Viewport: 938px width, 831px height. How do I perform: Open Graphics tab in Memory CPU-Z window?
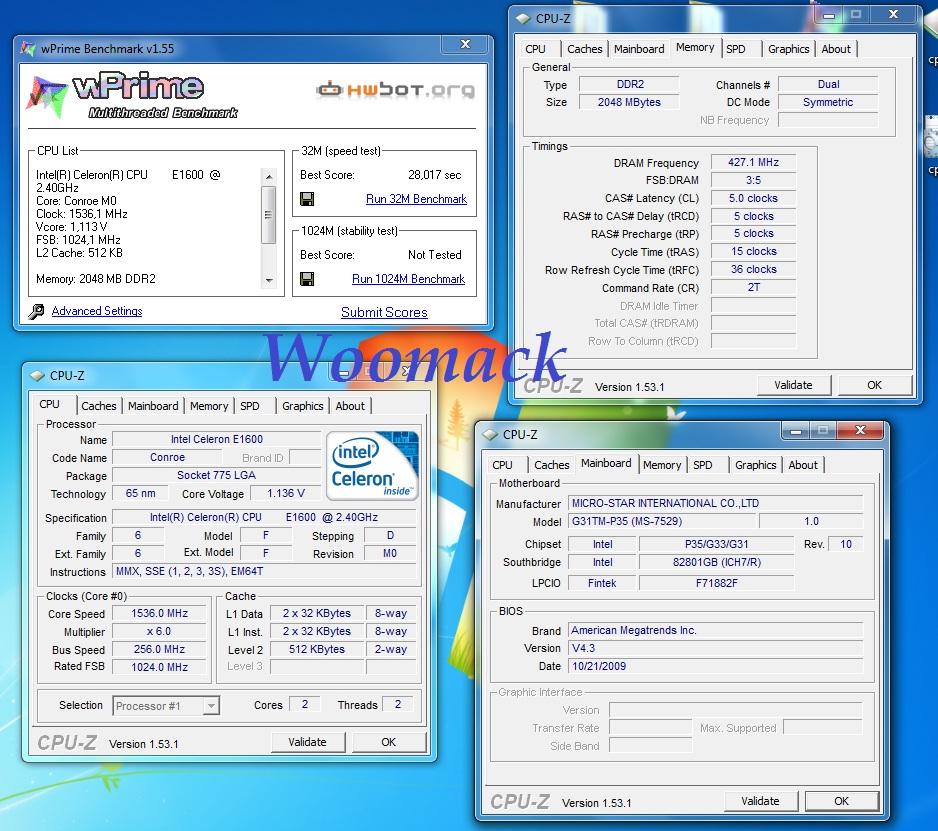click(x=788, y=49)
